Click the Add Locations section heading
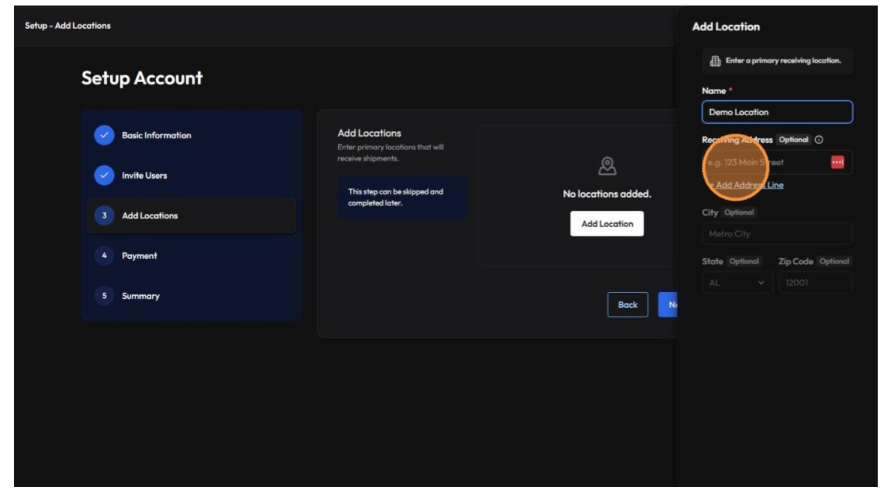The width and height of the screenshot is (891, 495). (x=369, y=133)
